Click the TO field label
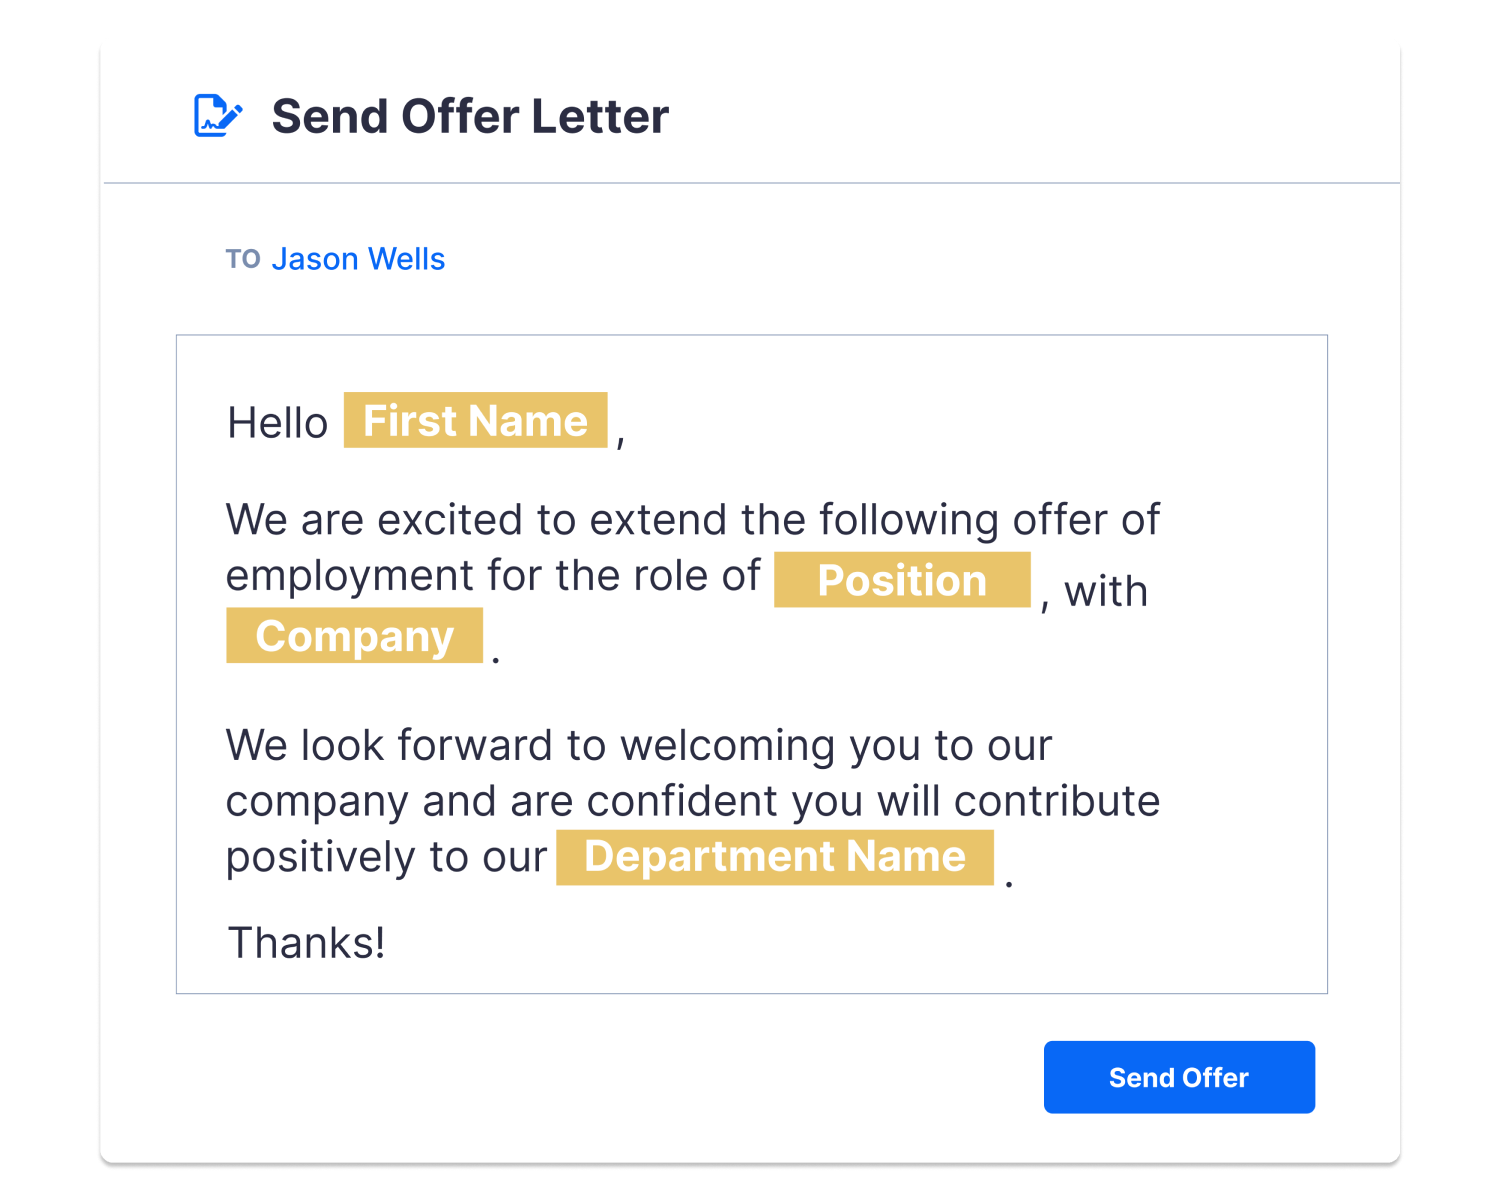The image size is (1500, 1200). click(x=243, y=259)
